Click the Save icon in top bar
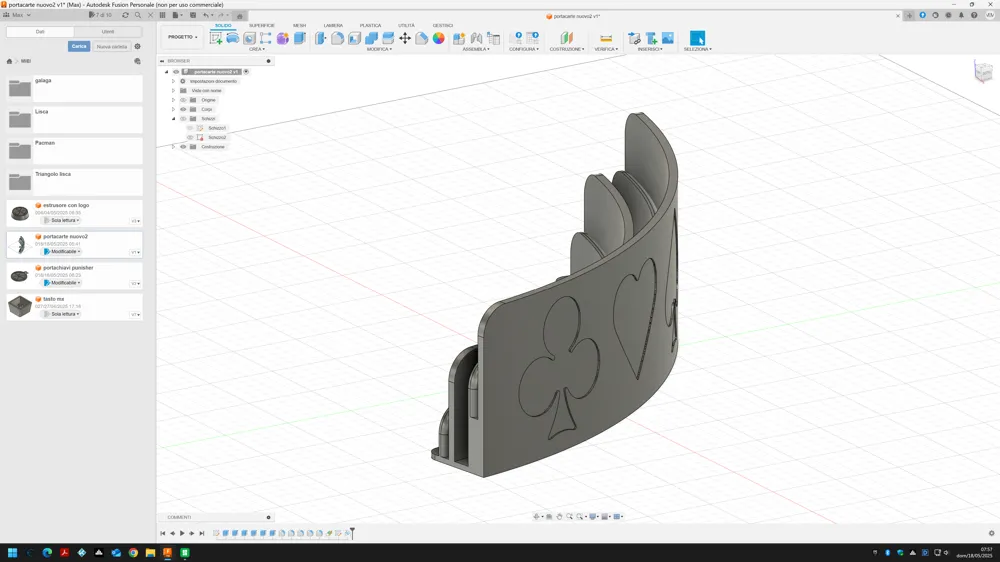This screenshot has height=562, width=1000. point(193,15)
